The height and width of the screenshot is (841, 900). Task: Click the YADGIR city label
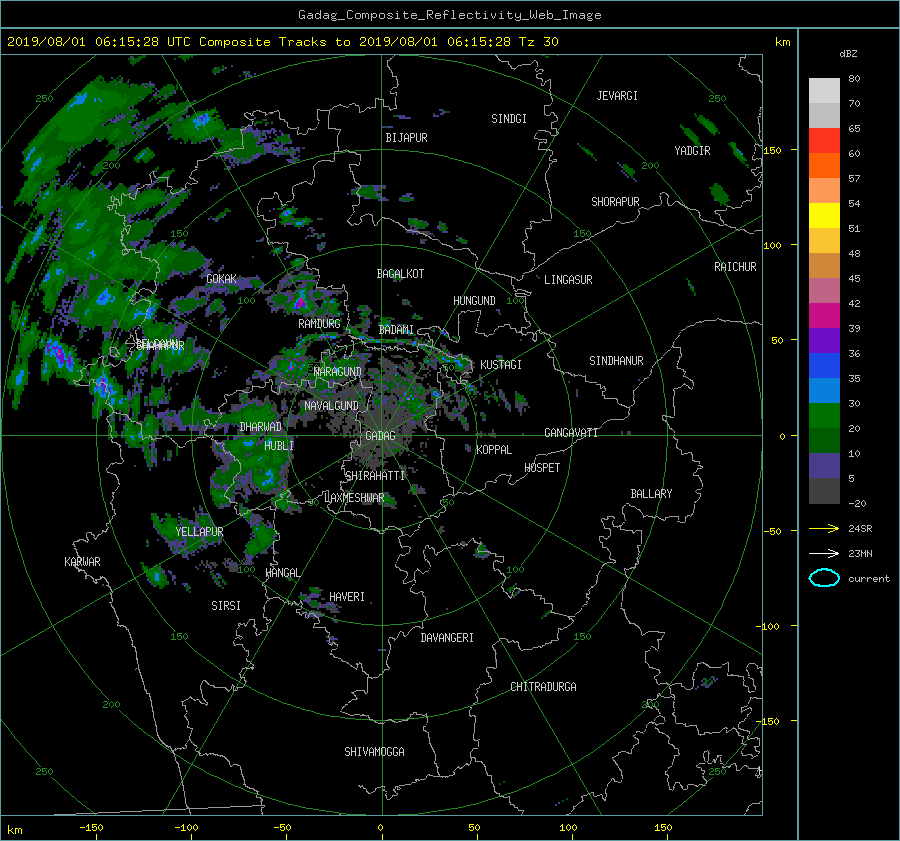692,151
